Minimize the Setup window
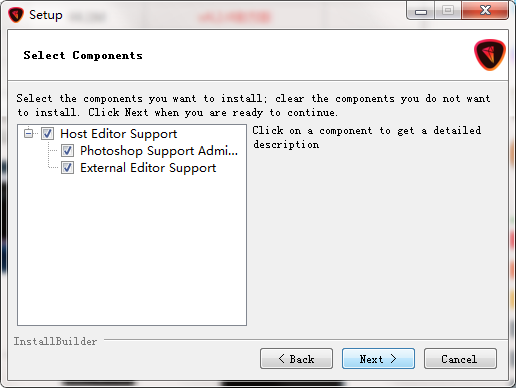 click(x=421, y=11)
